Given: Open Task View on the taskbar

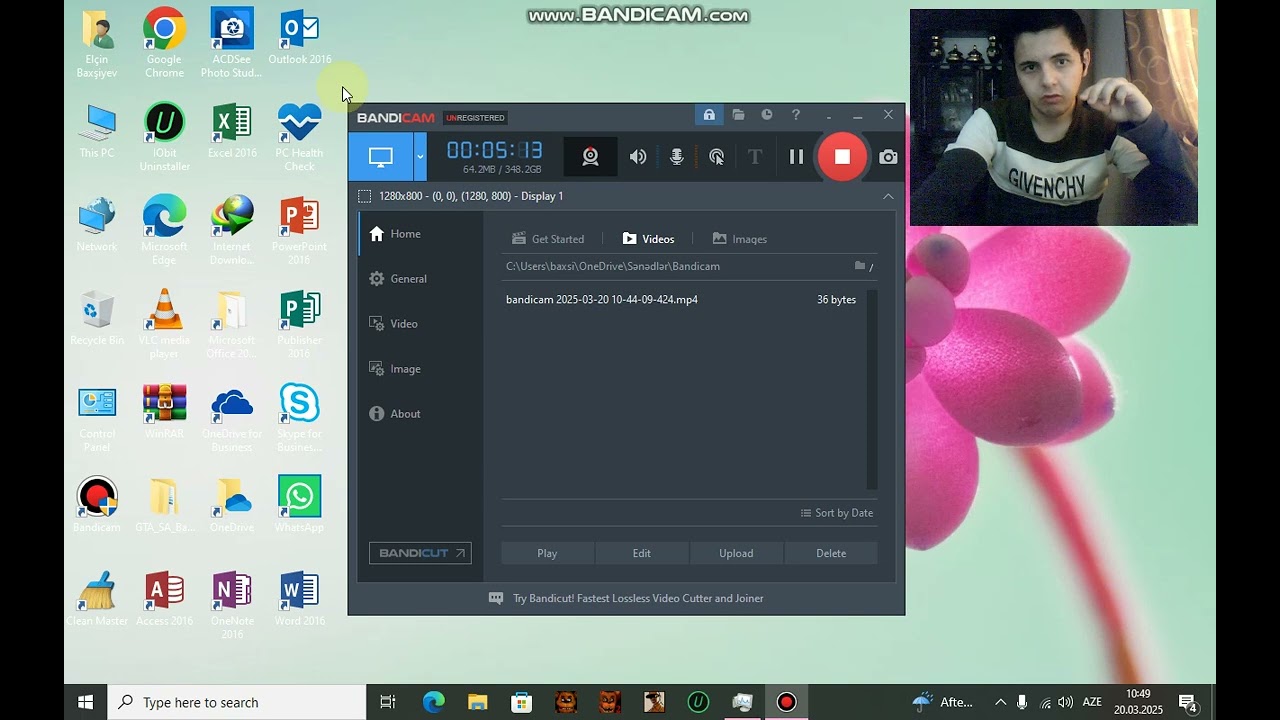Looking at the screenshot, I should (388, 702).
